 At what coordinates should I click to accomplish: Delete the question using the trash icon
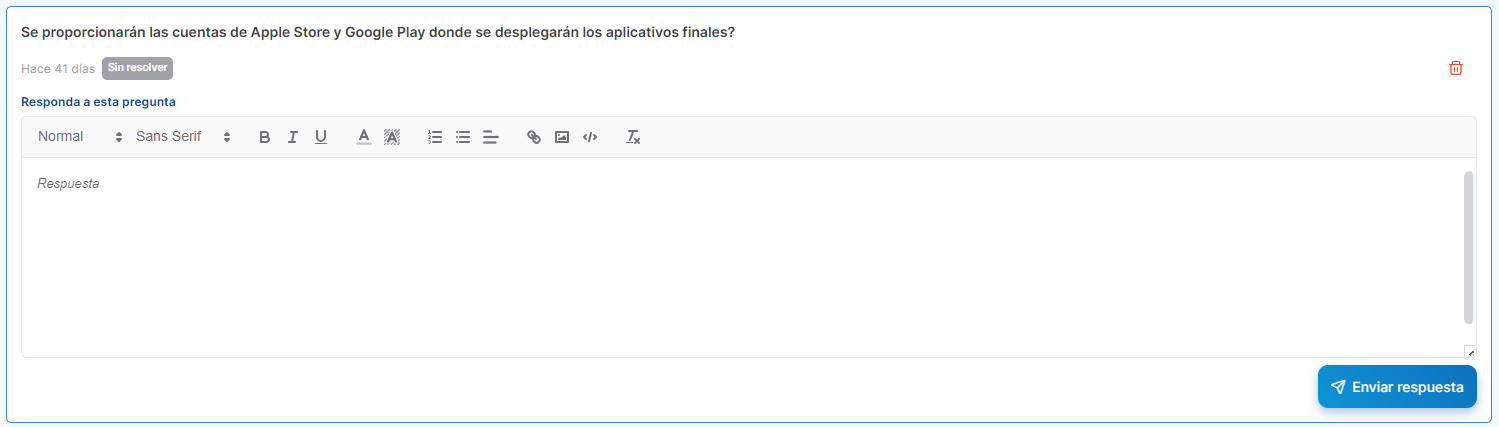(x=1456, y=68)
